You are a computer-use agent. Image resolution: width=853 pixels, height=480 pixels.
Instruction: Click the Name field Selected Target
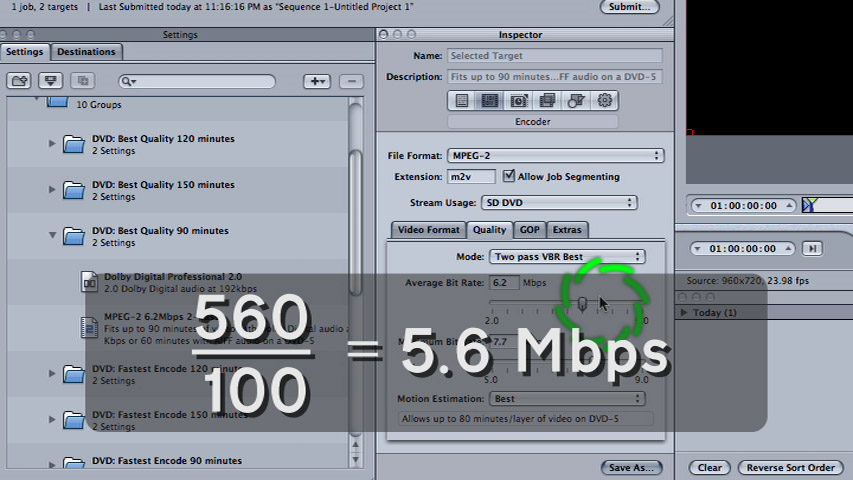coord(555,56)
